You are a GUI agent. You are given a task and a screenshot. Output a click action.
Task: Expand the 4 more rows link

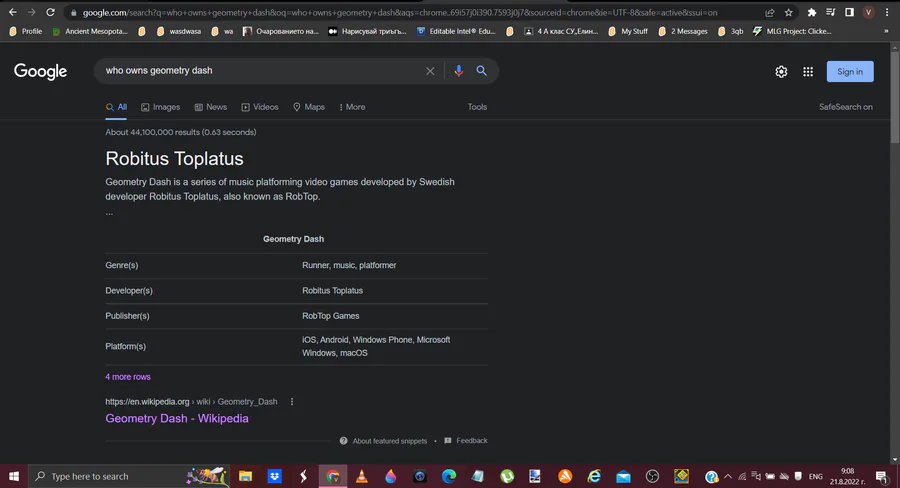[128, 377]
